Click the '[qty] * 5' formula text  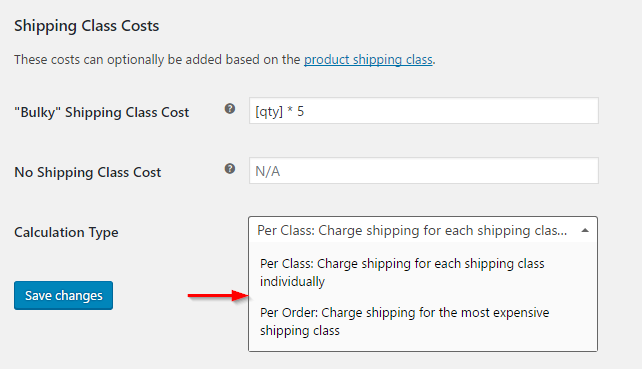tap(280, 111)
